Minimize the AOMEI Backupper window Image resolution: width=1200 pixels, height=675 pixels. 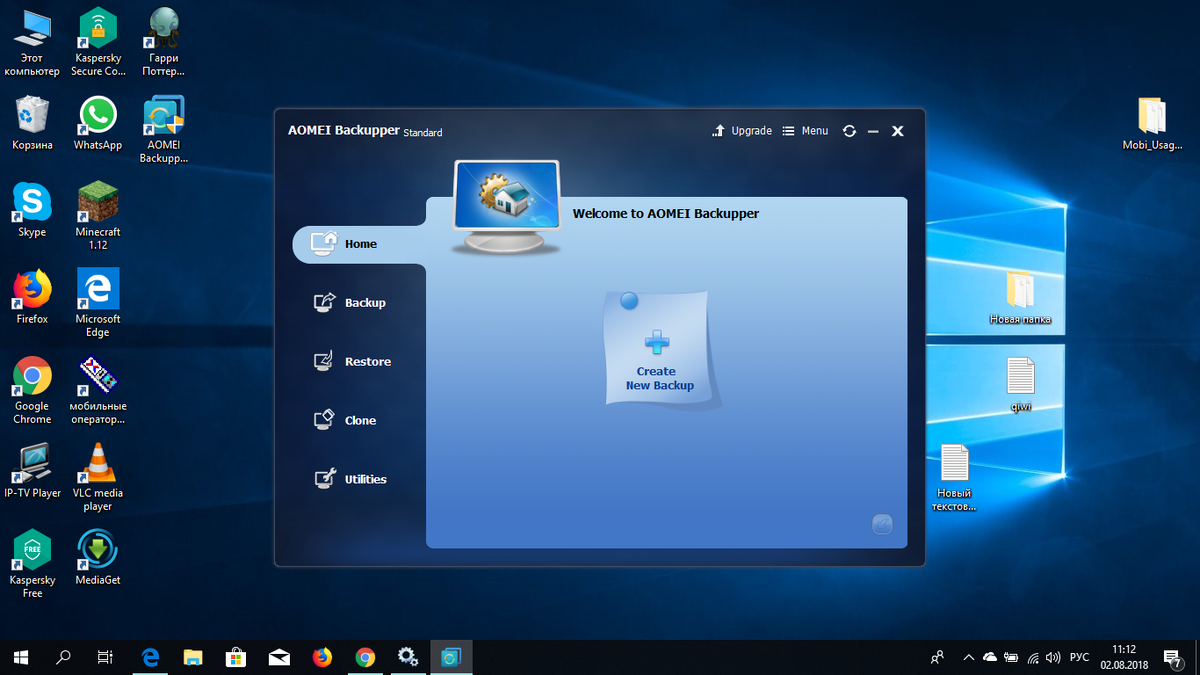(x=873, y=131)
